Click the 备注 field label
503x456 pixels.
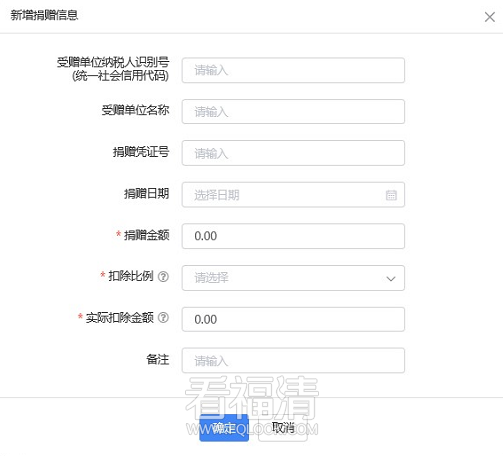click(x=158, y=359)
